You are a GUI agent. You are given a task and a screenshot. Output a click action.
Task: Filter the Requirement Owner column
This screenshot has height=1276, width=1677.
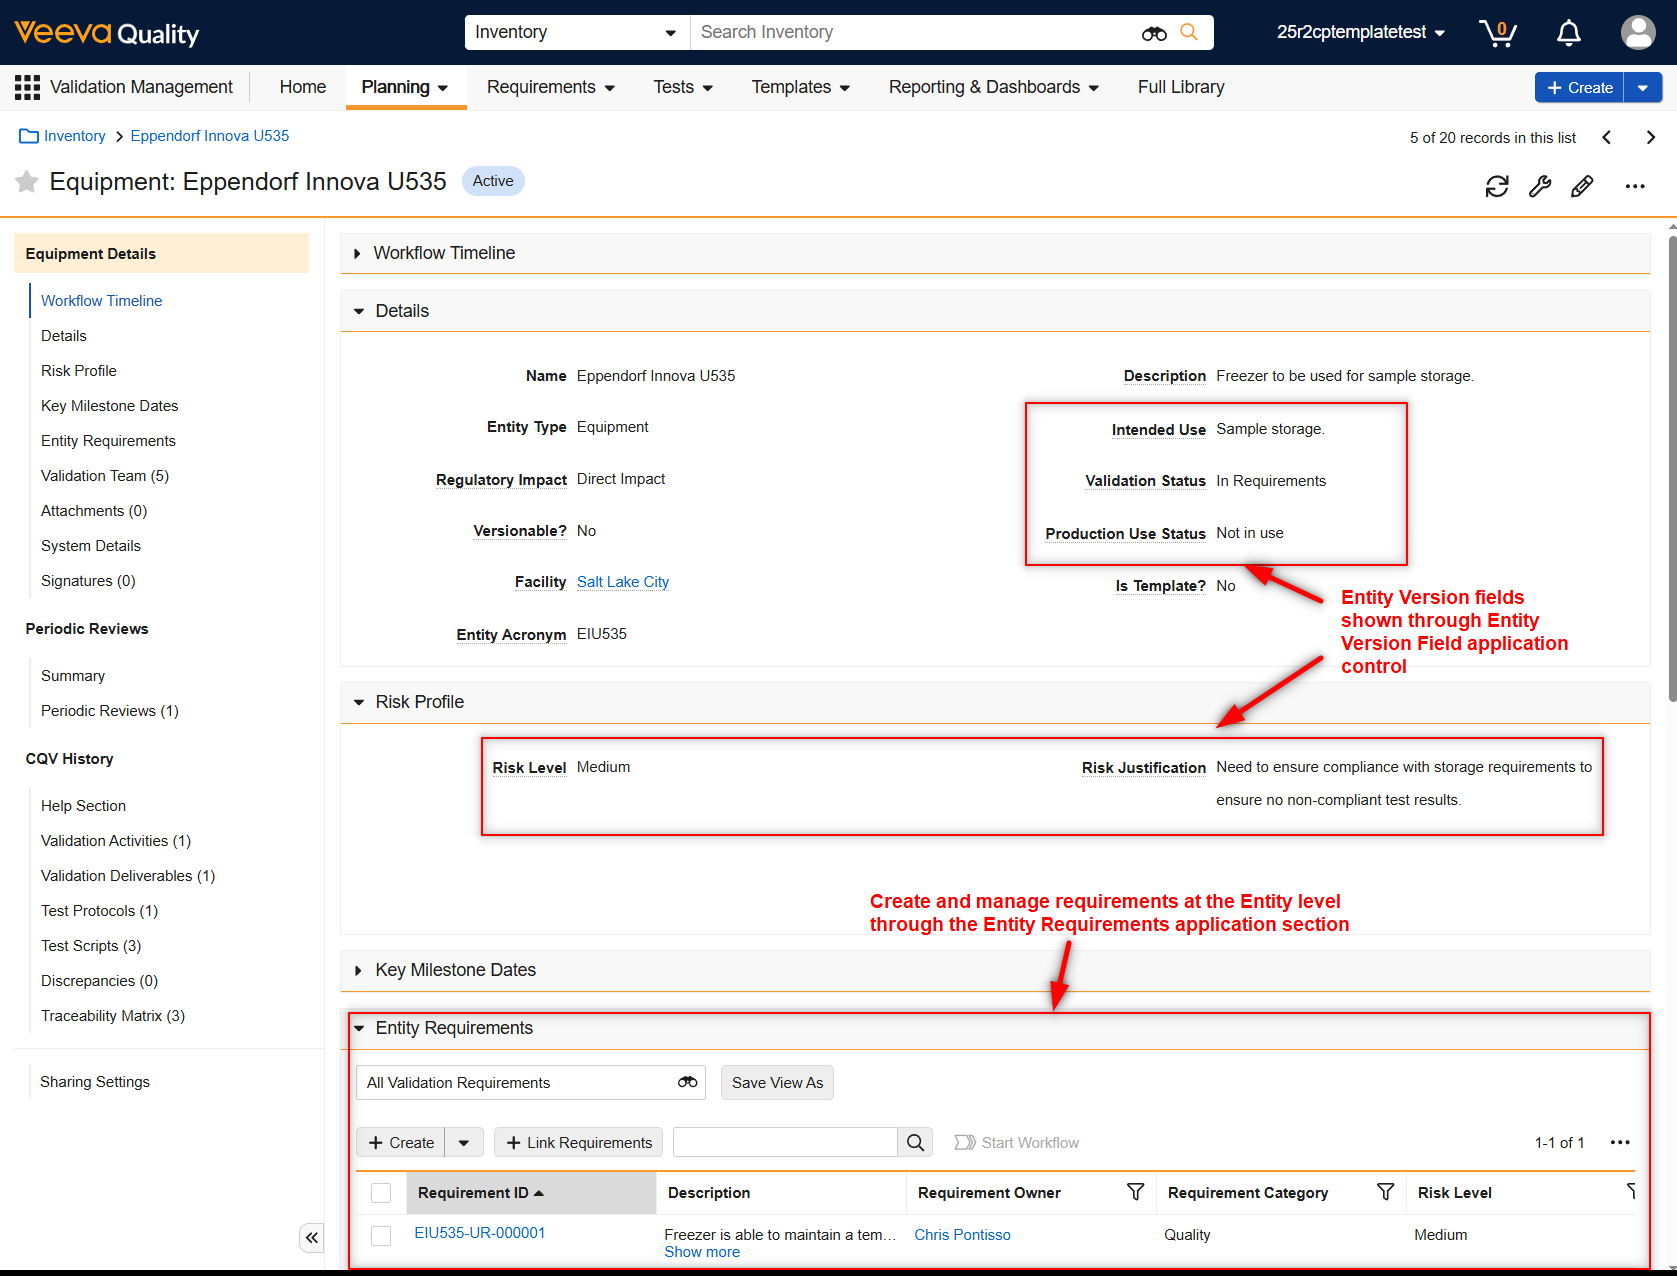coord(1135,1192)
